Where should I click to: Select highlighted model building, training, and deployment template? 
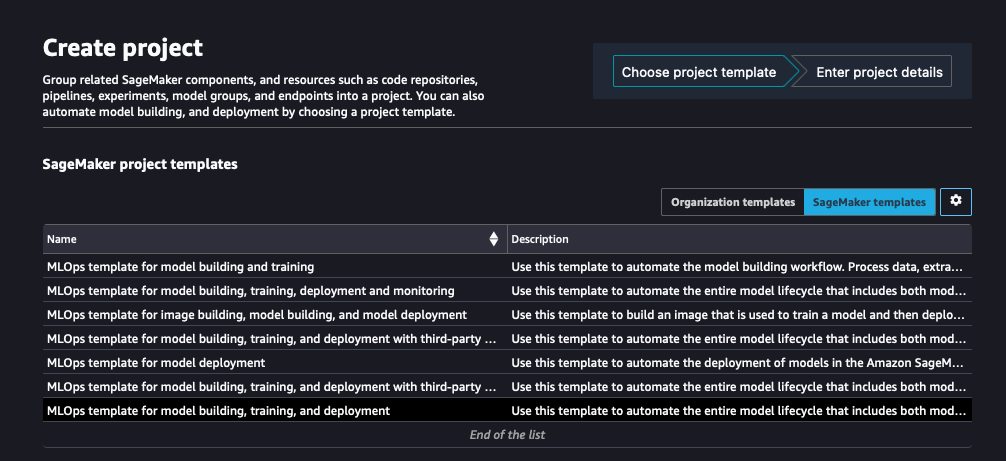coord(218,410)
